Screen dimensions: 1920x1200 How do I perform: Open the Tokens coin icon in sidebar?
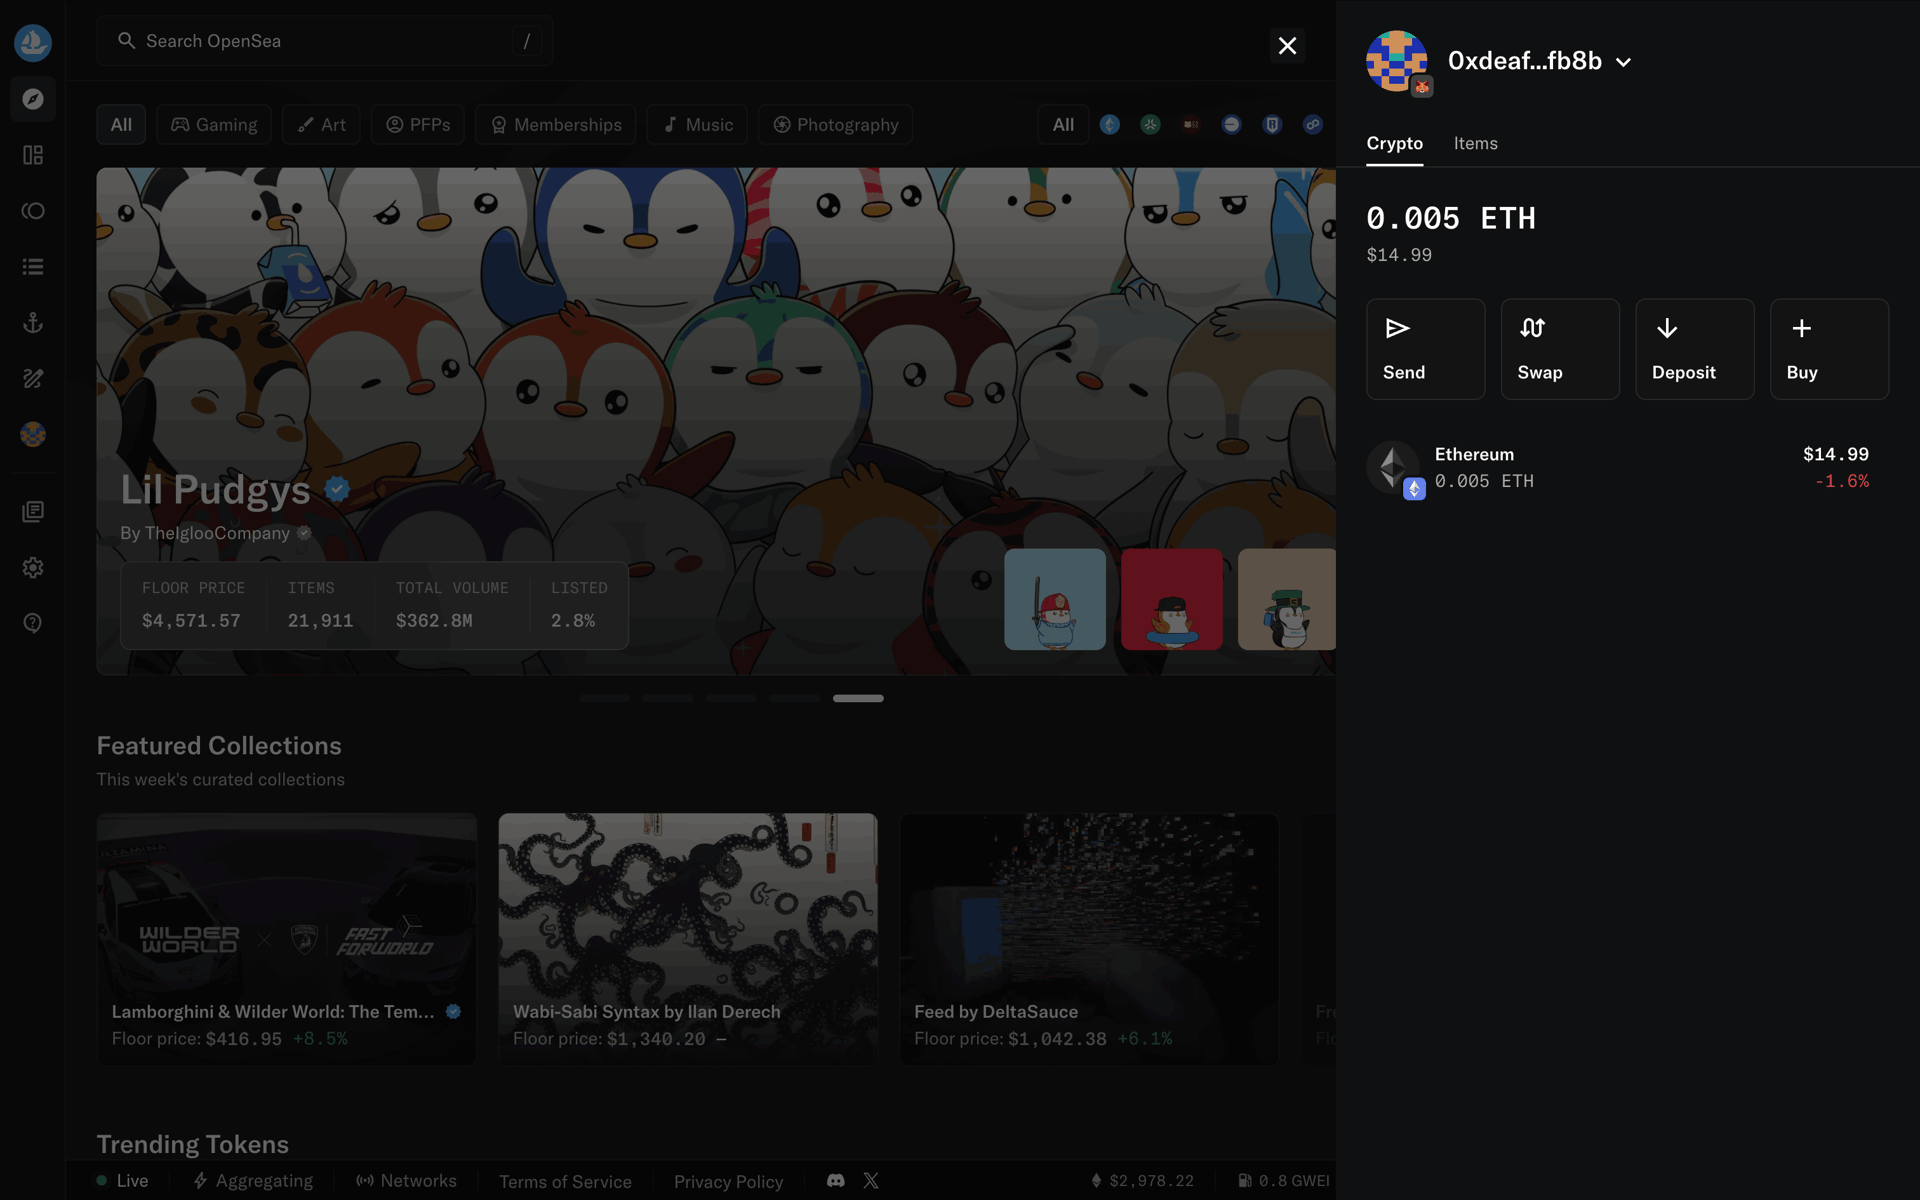(33, 211)
